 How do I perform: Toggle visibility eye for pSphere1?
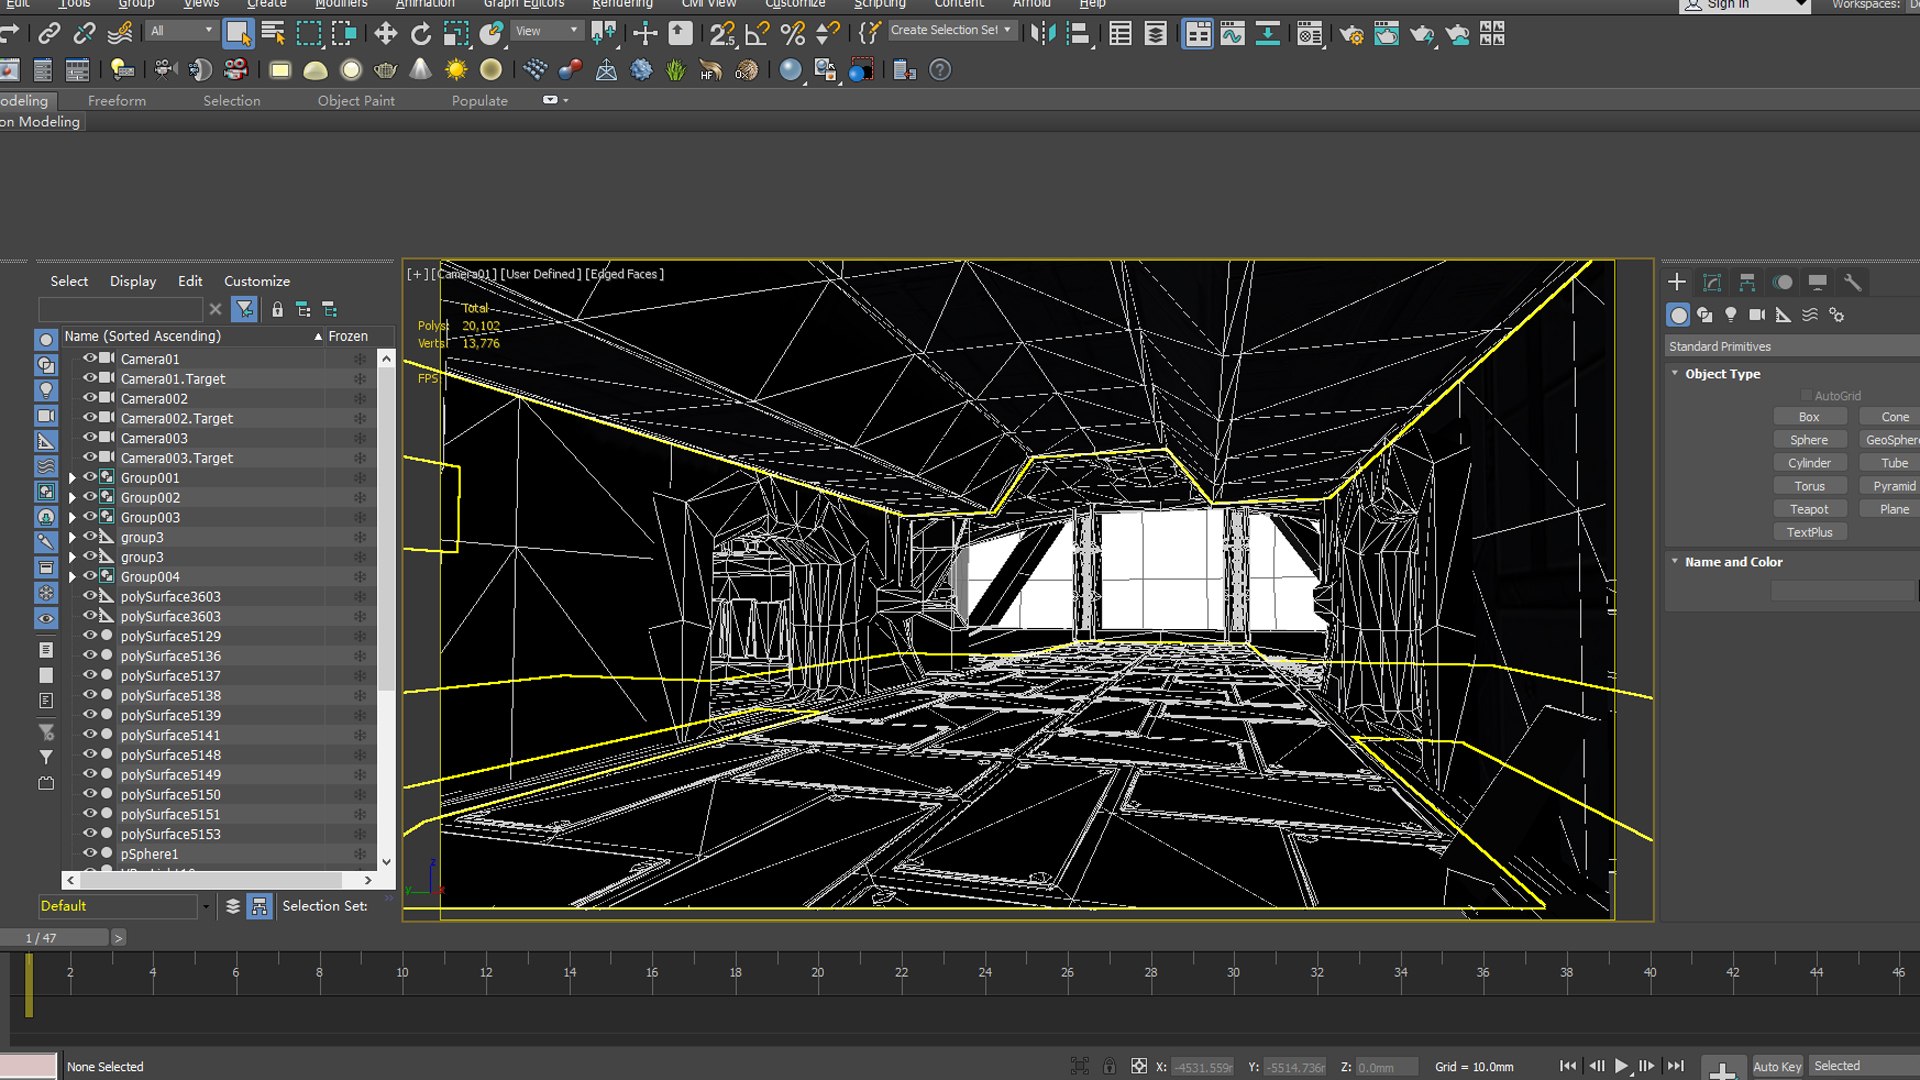(x=90, y=853)
